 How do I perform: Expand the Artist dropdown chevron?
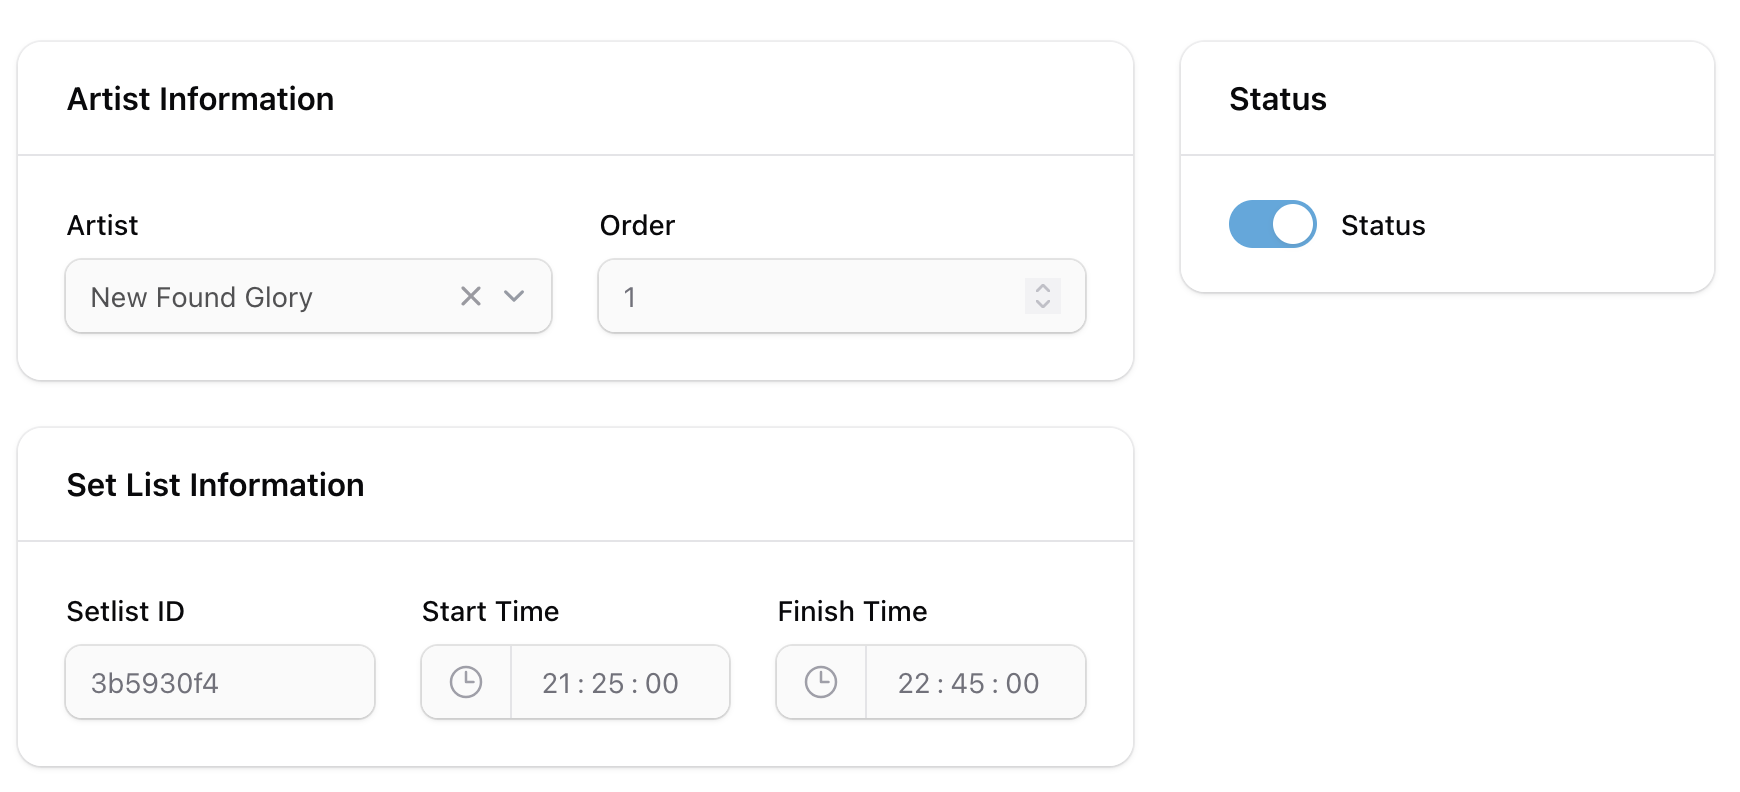pyautogui.click(x=514, y=296)
